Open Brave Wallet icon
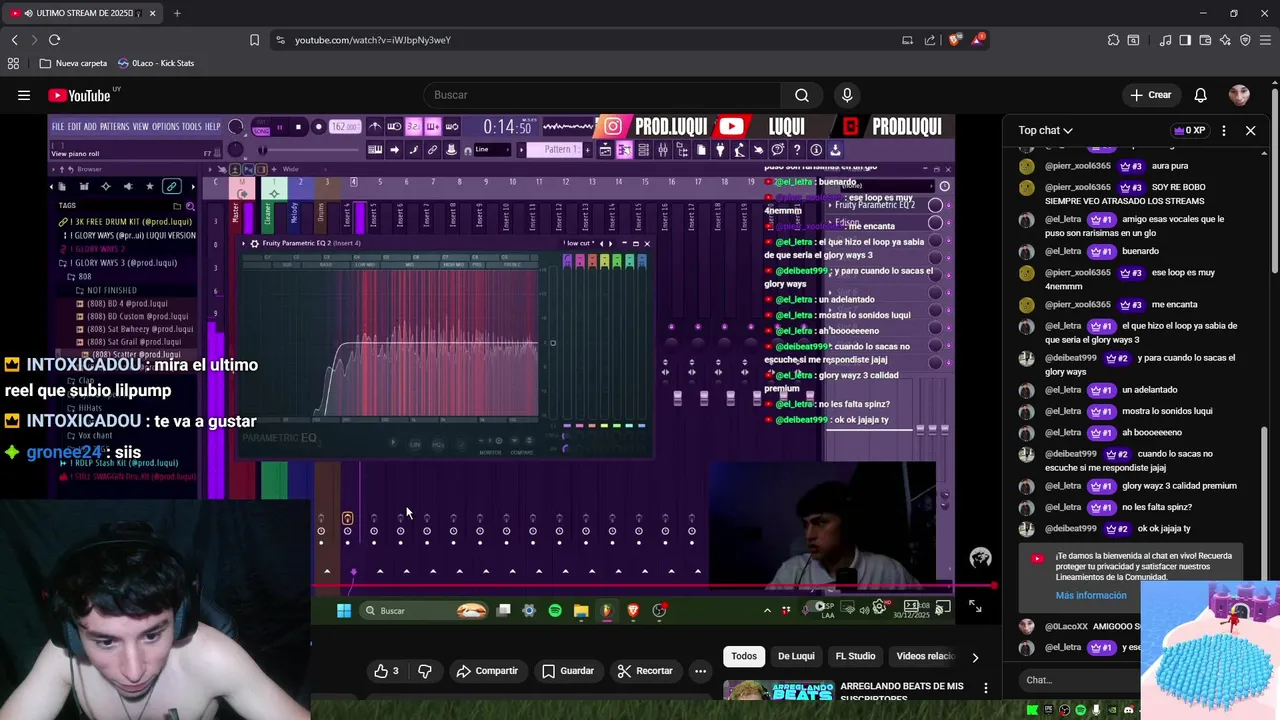 [1205, 40]
